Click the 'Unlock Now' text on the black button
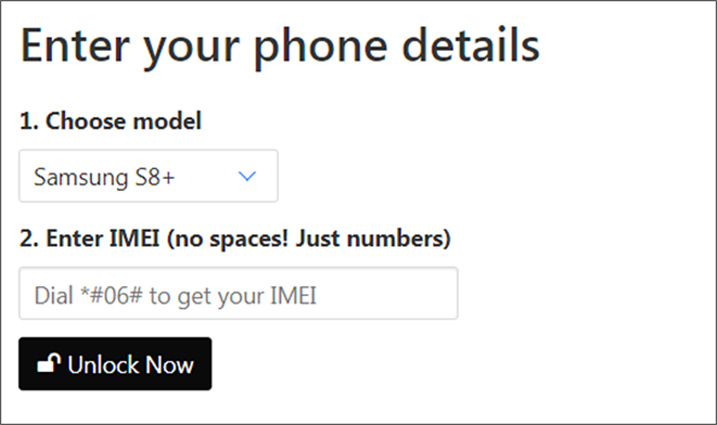The height and width of the screenshot is (425, 717). (x=130, y=365)
